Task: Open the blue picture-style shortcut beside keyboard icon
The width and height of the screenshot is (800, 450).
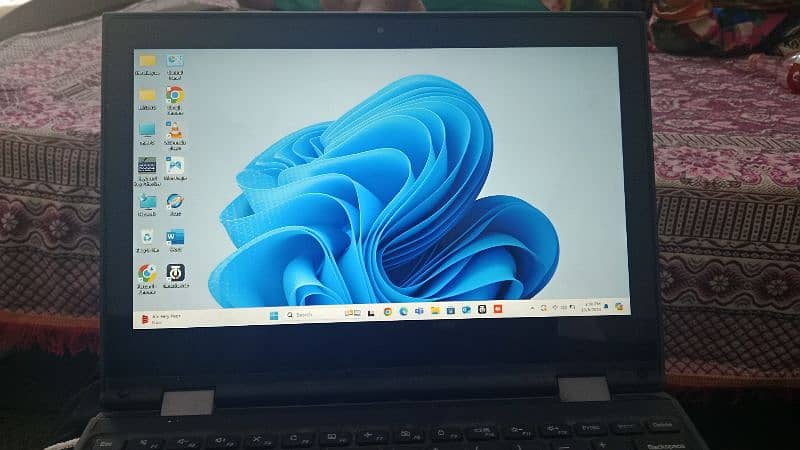Action: coord(175,168)
